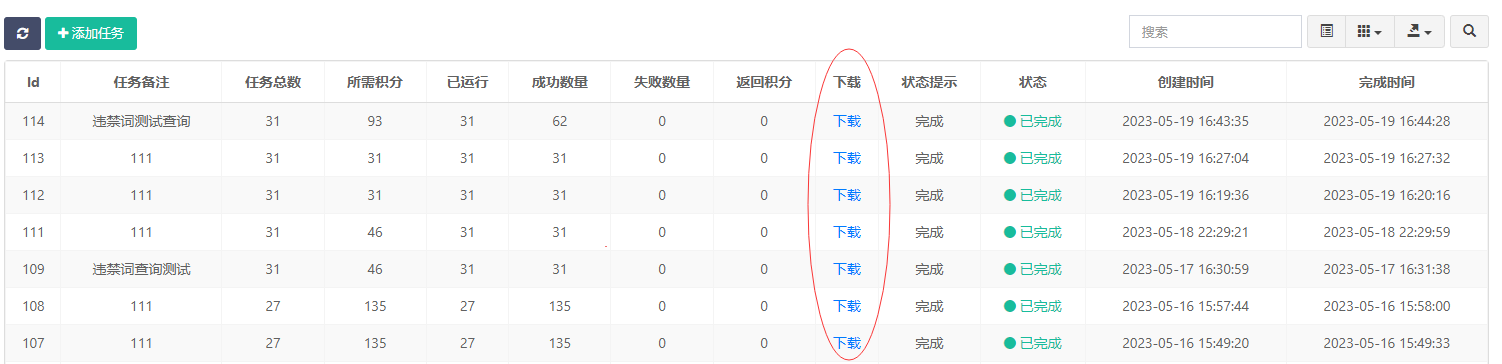Click the magnifier search icon button
The image size is (1502, 364).
pos(1469,32)
